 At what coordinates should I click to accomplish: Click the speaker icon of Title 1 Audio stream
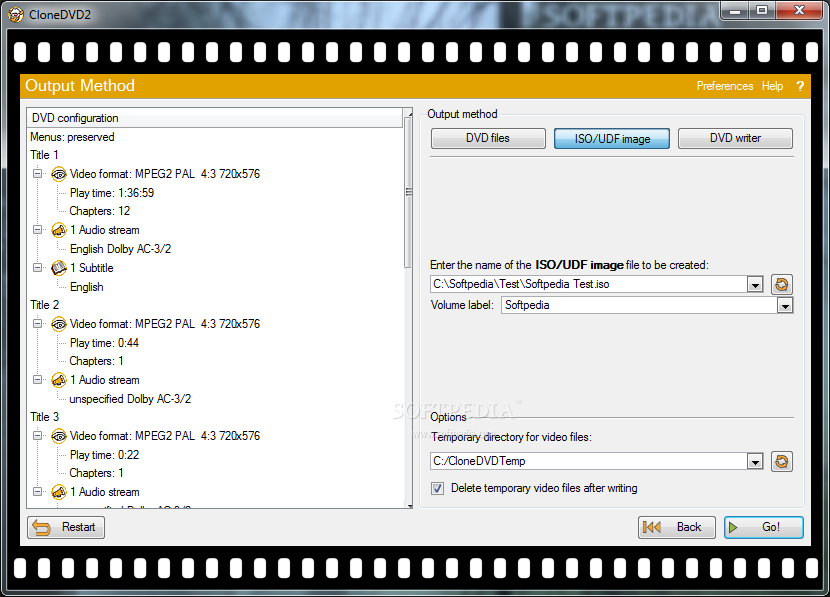[59, 230]
